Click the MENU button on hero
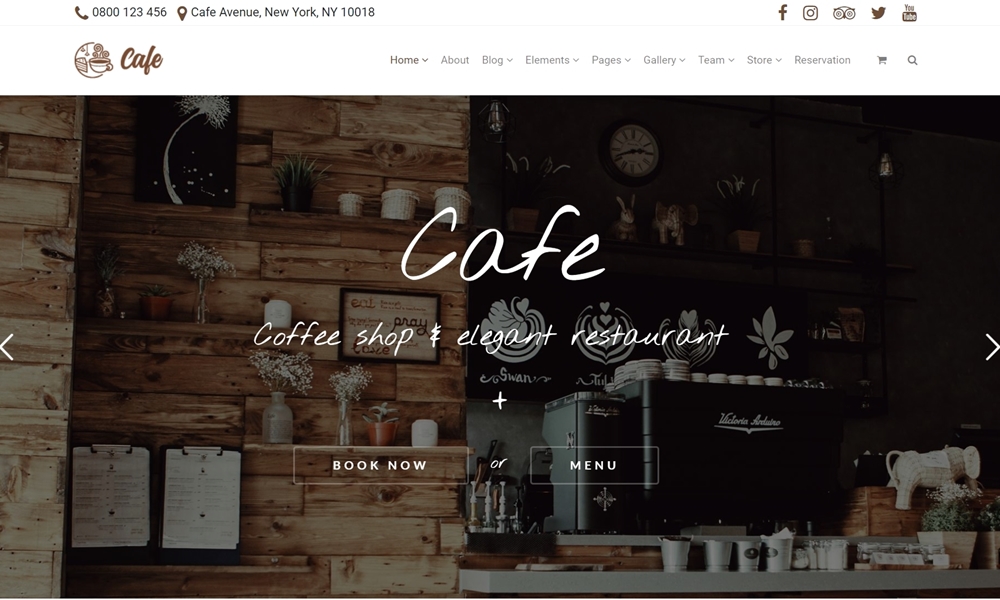The height and width of the screenshot is (600, 1000). click(594, 465)
